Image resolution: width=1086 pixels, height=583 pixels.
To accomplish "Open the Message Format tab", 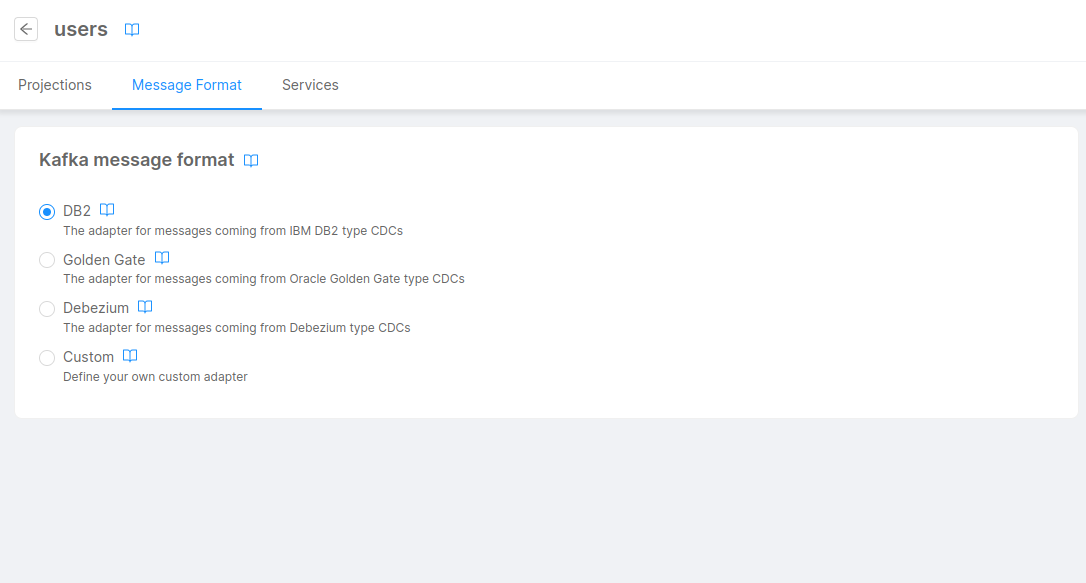I will (186, 85).
